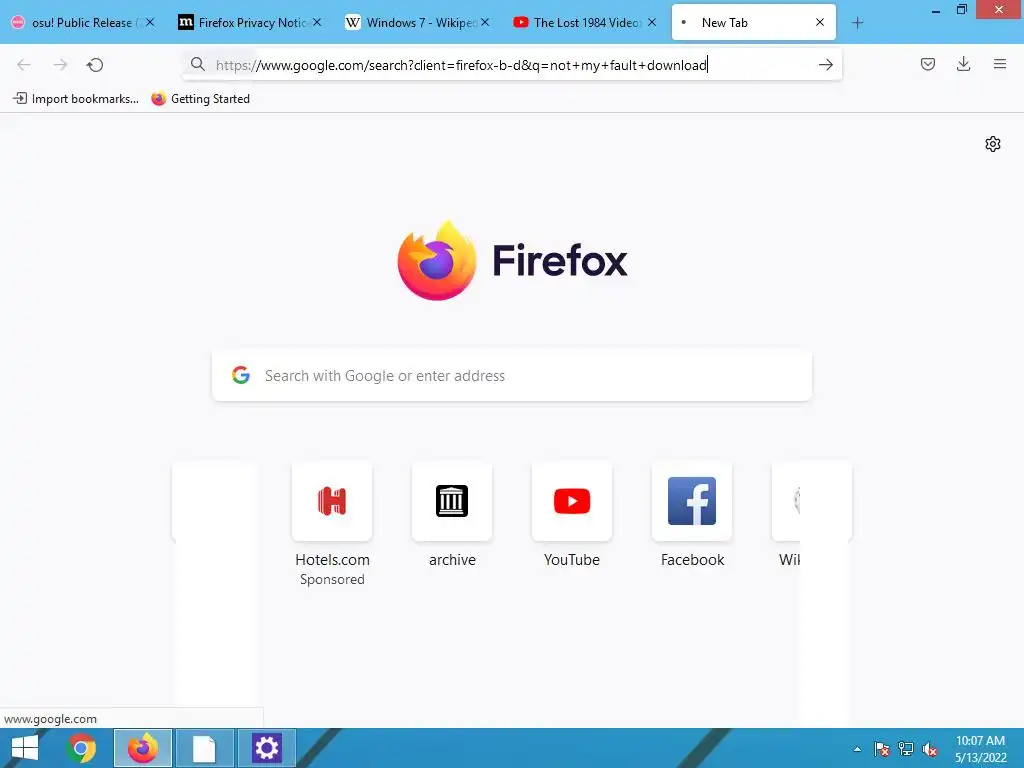Click the Google G icon in search box
1024x768 pixels.
pyautogui.click(x=241, y=375)
